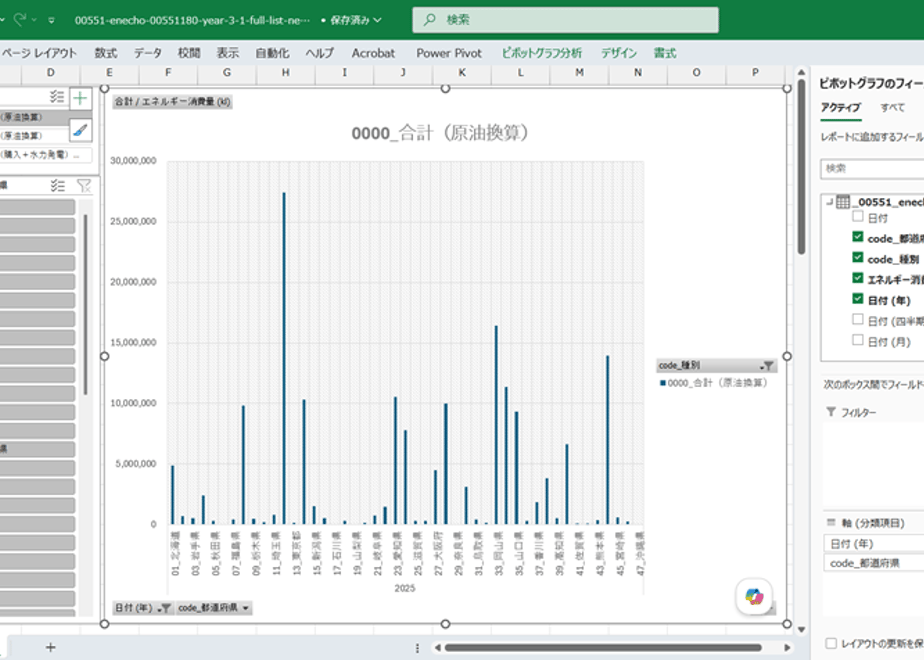Image resolution: width=924 pixels, height=660 pixels.
Task: Open the code_都道府県 axis field dropdown
Action: click(x=213, y=608)
